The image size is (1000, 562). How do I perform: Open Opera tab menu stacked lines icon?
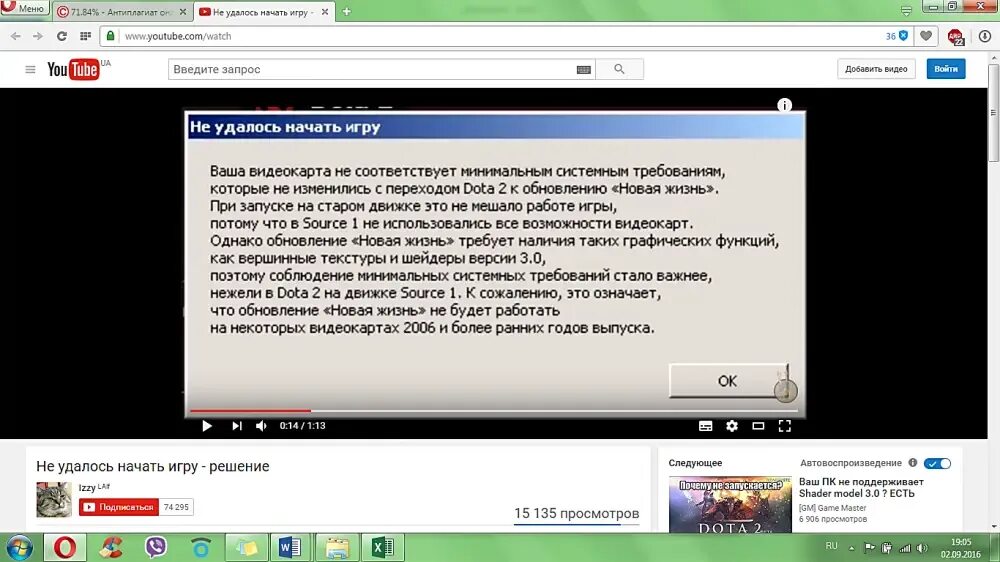click(x=906, y=11)
